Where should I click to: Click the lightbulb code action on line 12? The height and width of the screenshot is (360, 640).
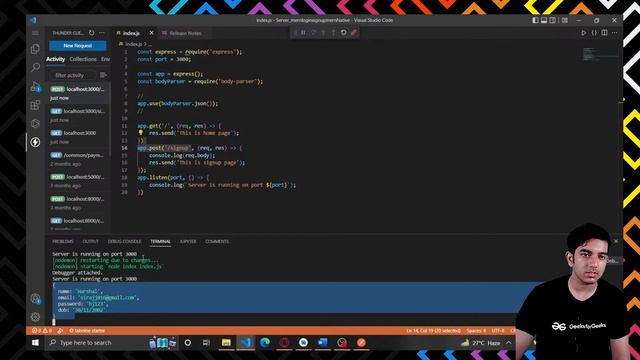click(x=141, y=133)
